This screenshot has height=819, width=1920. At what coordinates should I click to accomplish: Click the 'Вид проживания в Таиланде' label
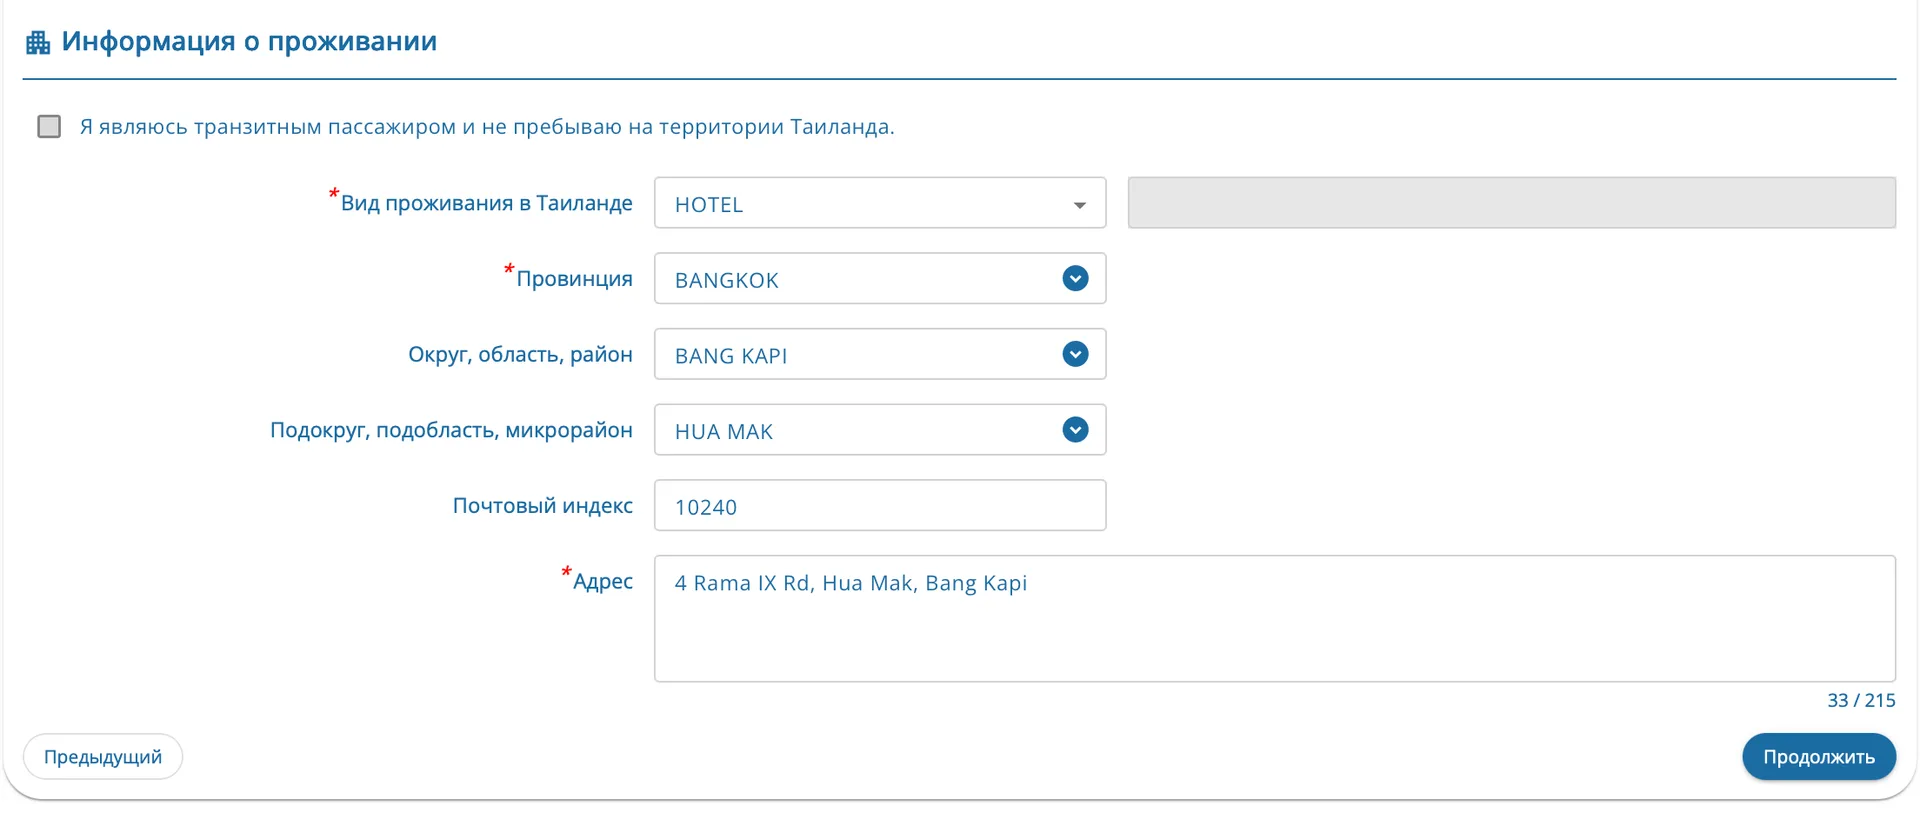[x=486, y=203]
